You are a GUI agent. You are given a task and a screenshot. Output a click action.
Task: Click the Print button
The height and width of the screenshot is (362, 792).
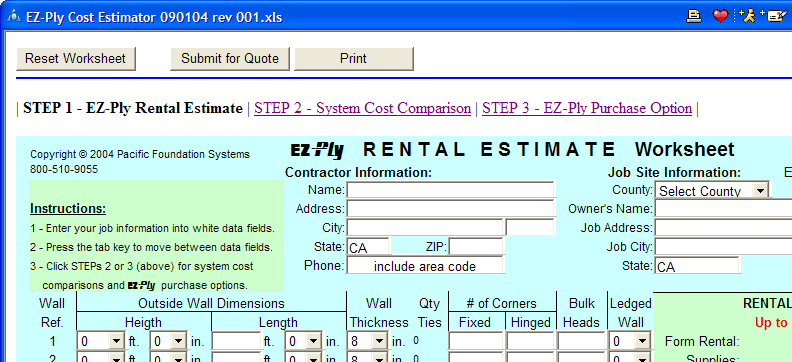point(354,59)
